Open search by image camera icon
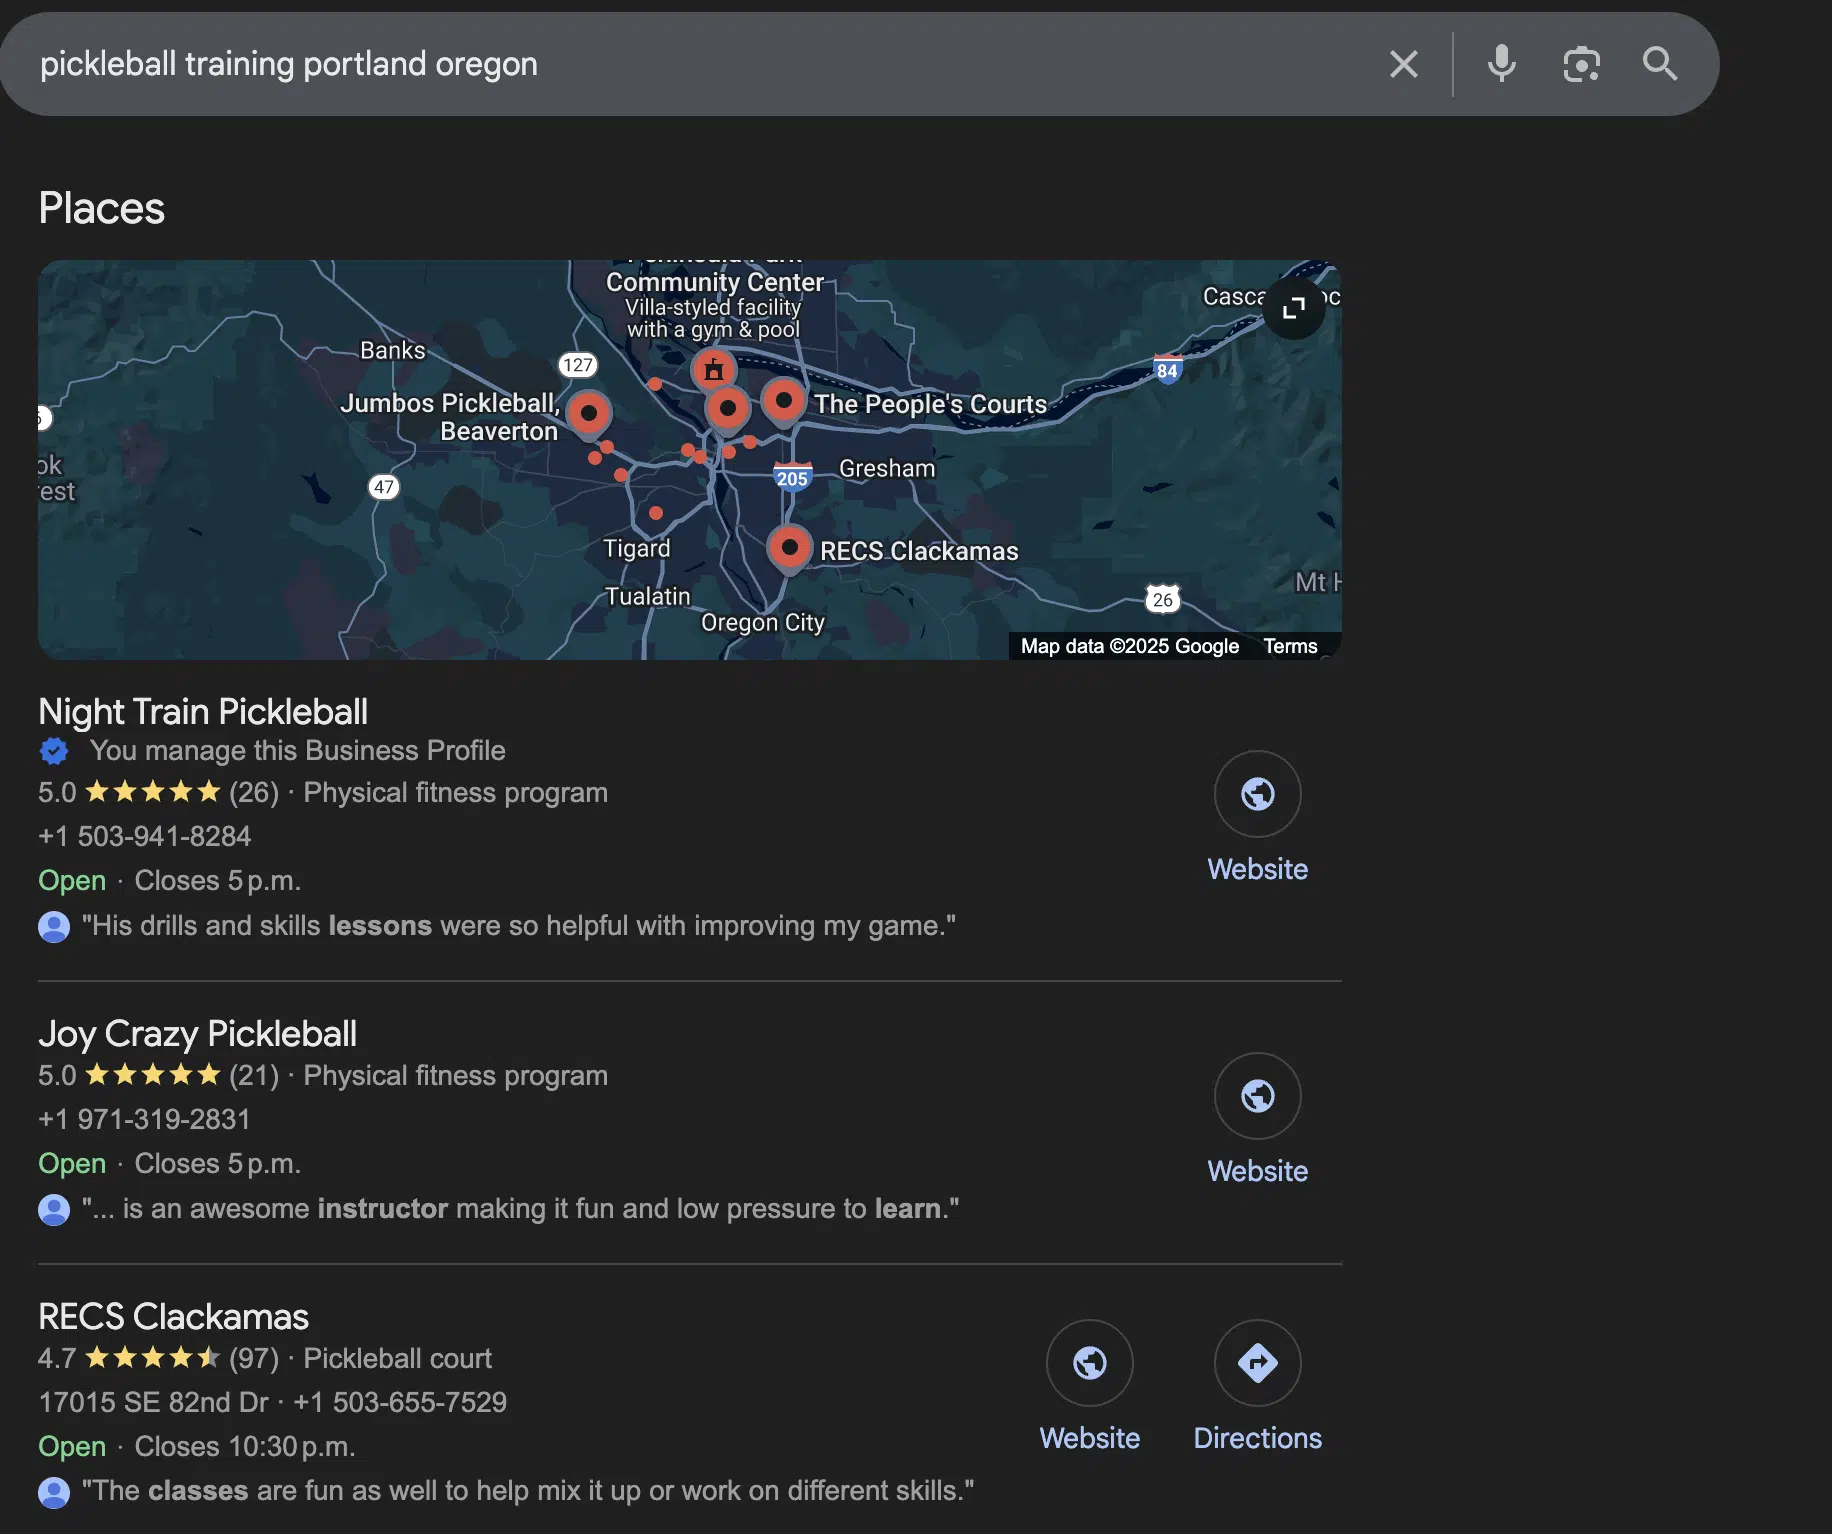 pos(1581,64)
